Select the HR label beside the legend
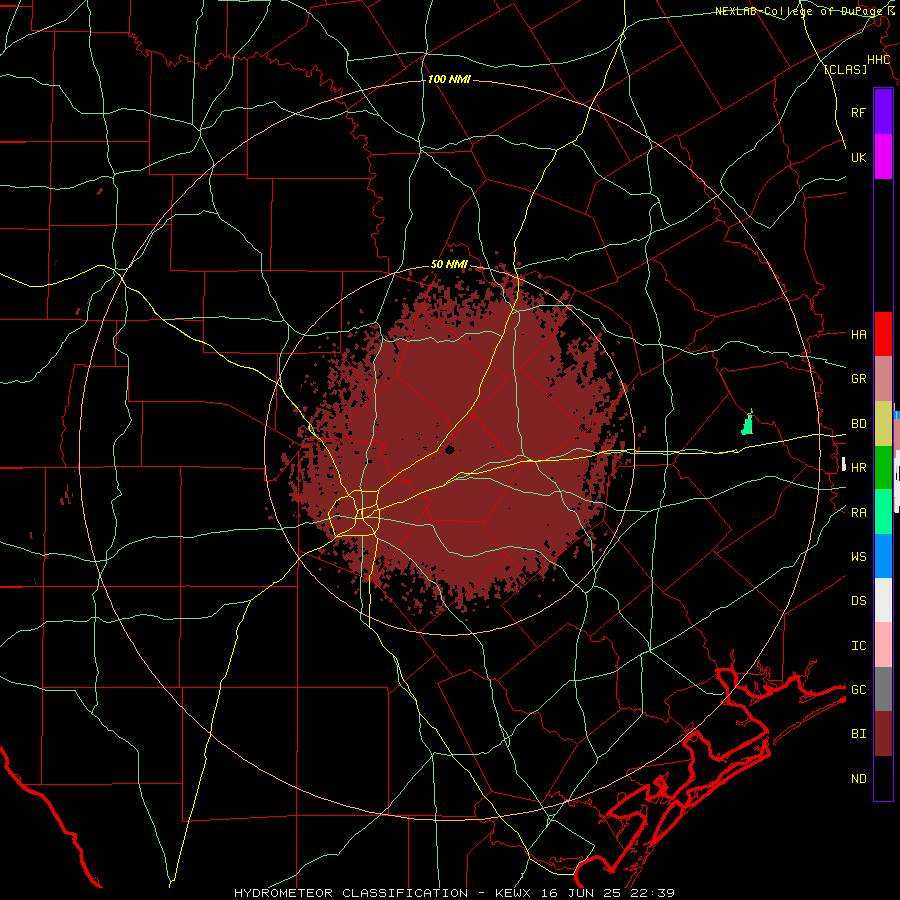The height and width of the screenshot is (900, 900). 858,468
